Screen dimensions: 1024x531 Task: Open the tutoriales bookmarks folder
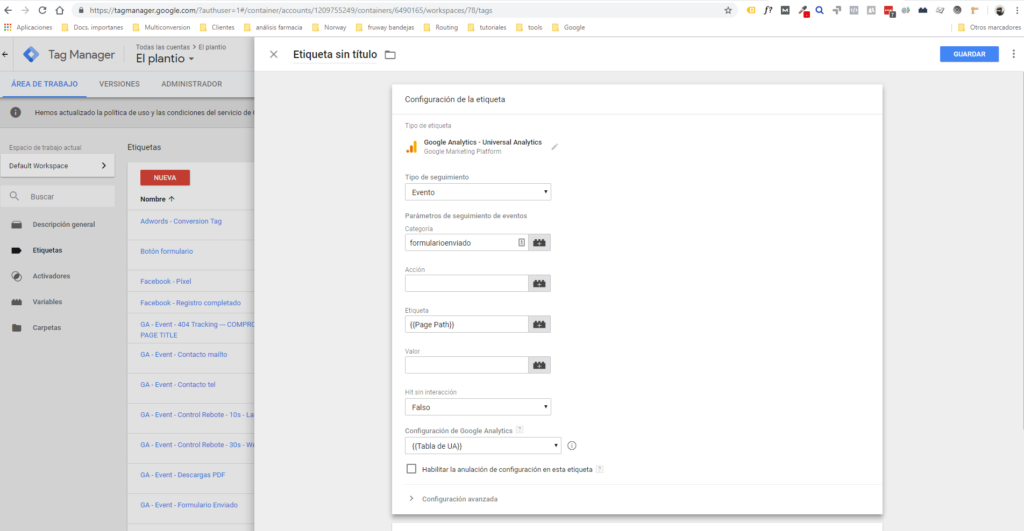[487, 27]
